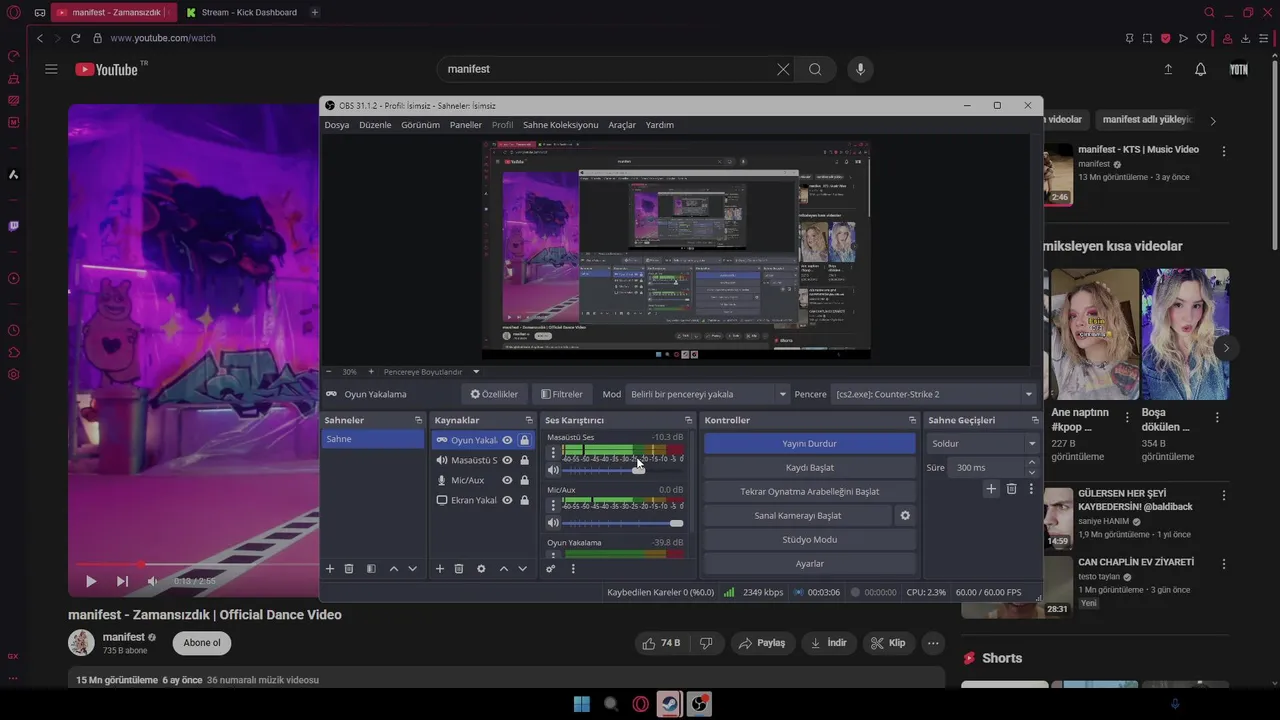Open advanced audio properties gears icon

pyautogui.click(x=551, y=569)
